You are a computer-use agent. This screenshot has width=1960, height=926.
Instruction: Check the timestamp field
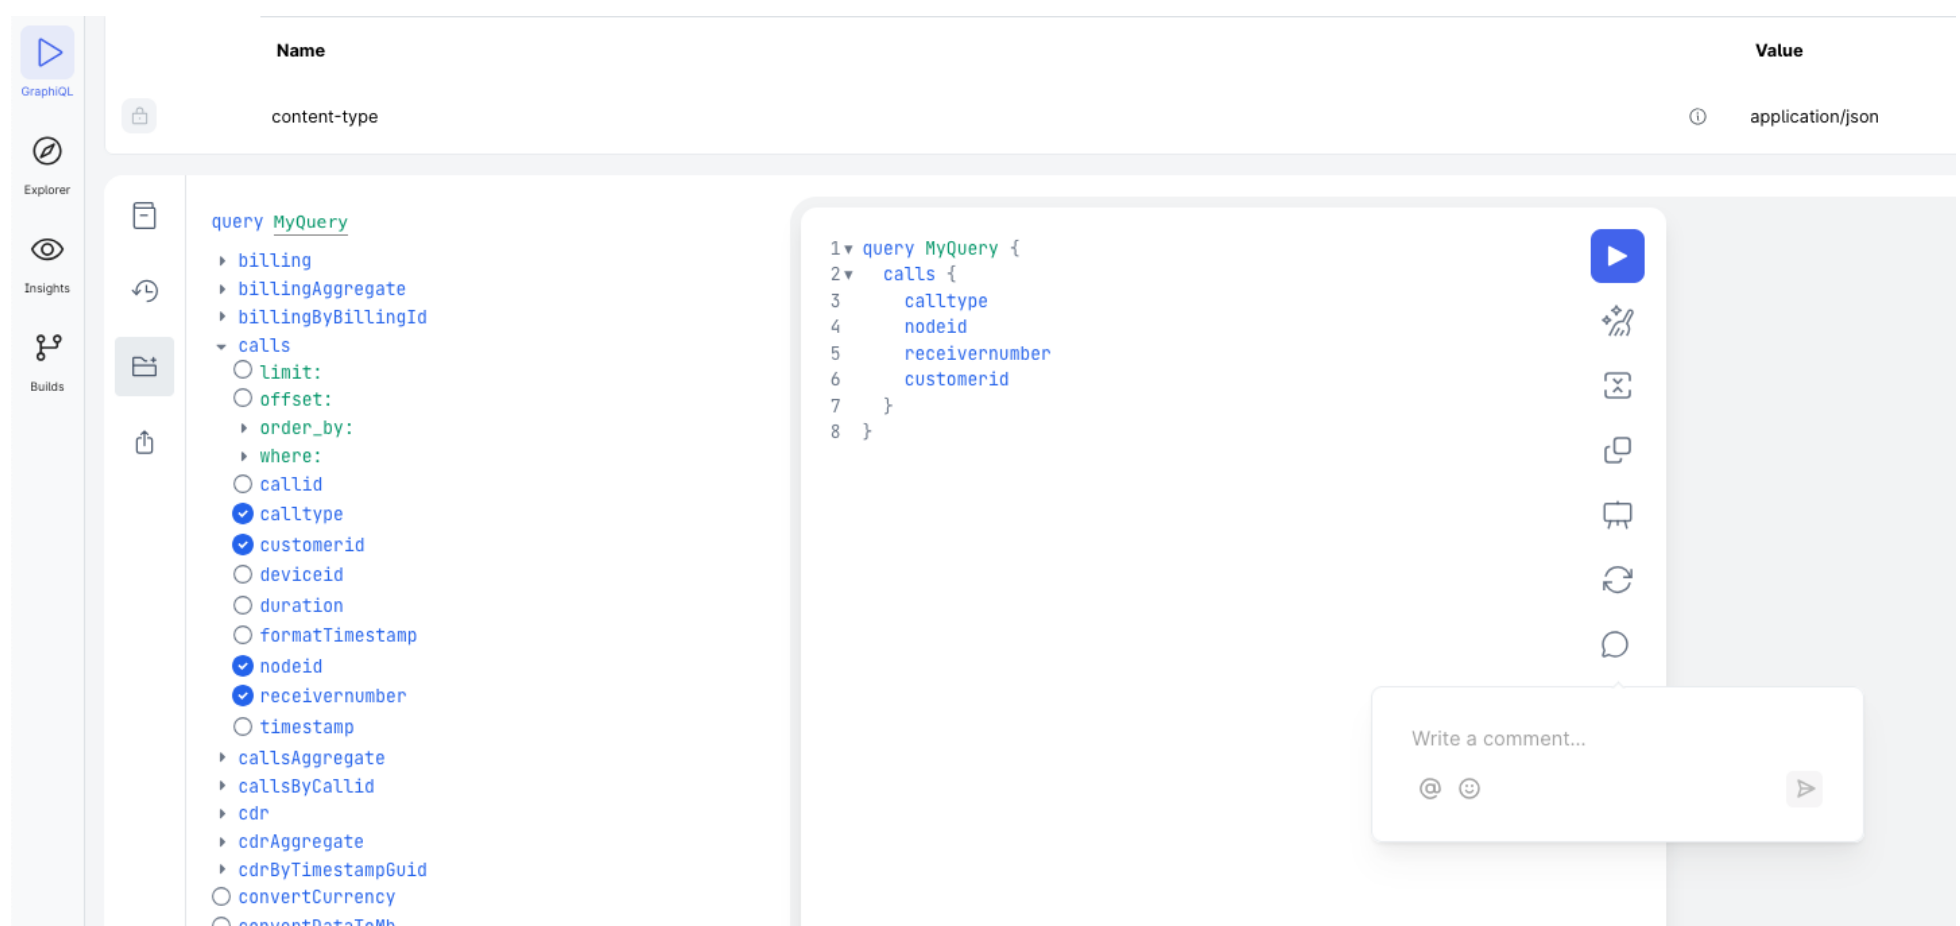point(242,727)
